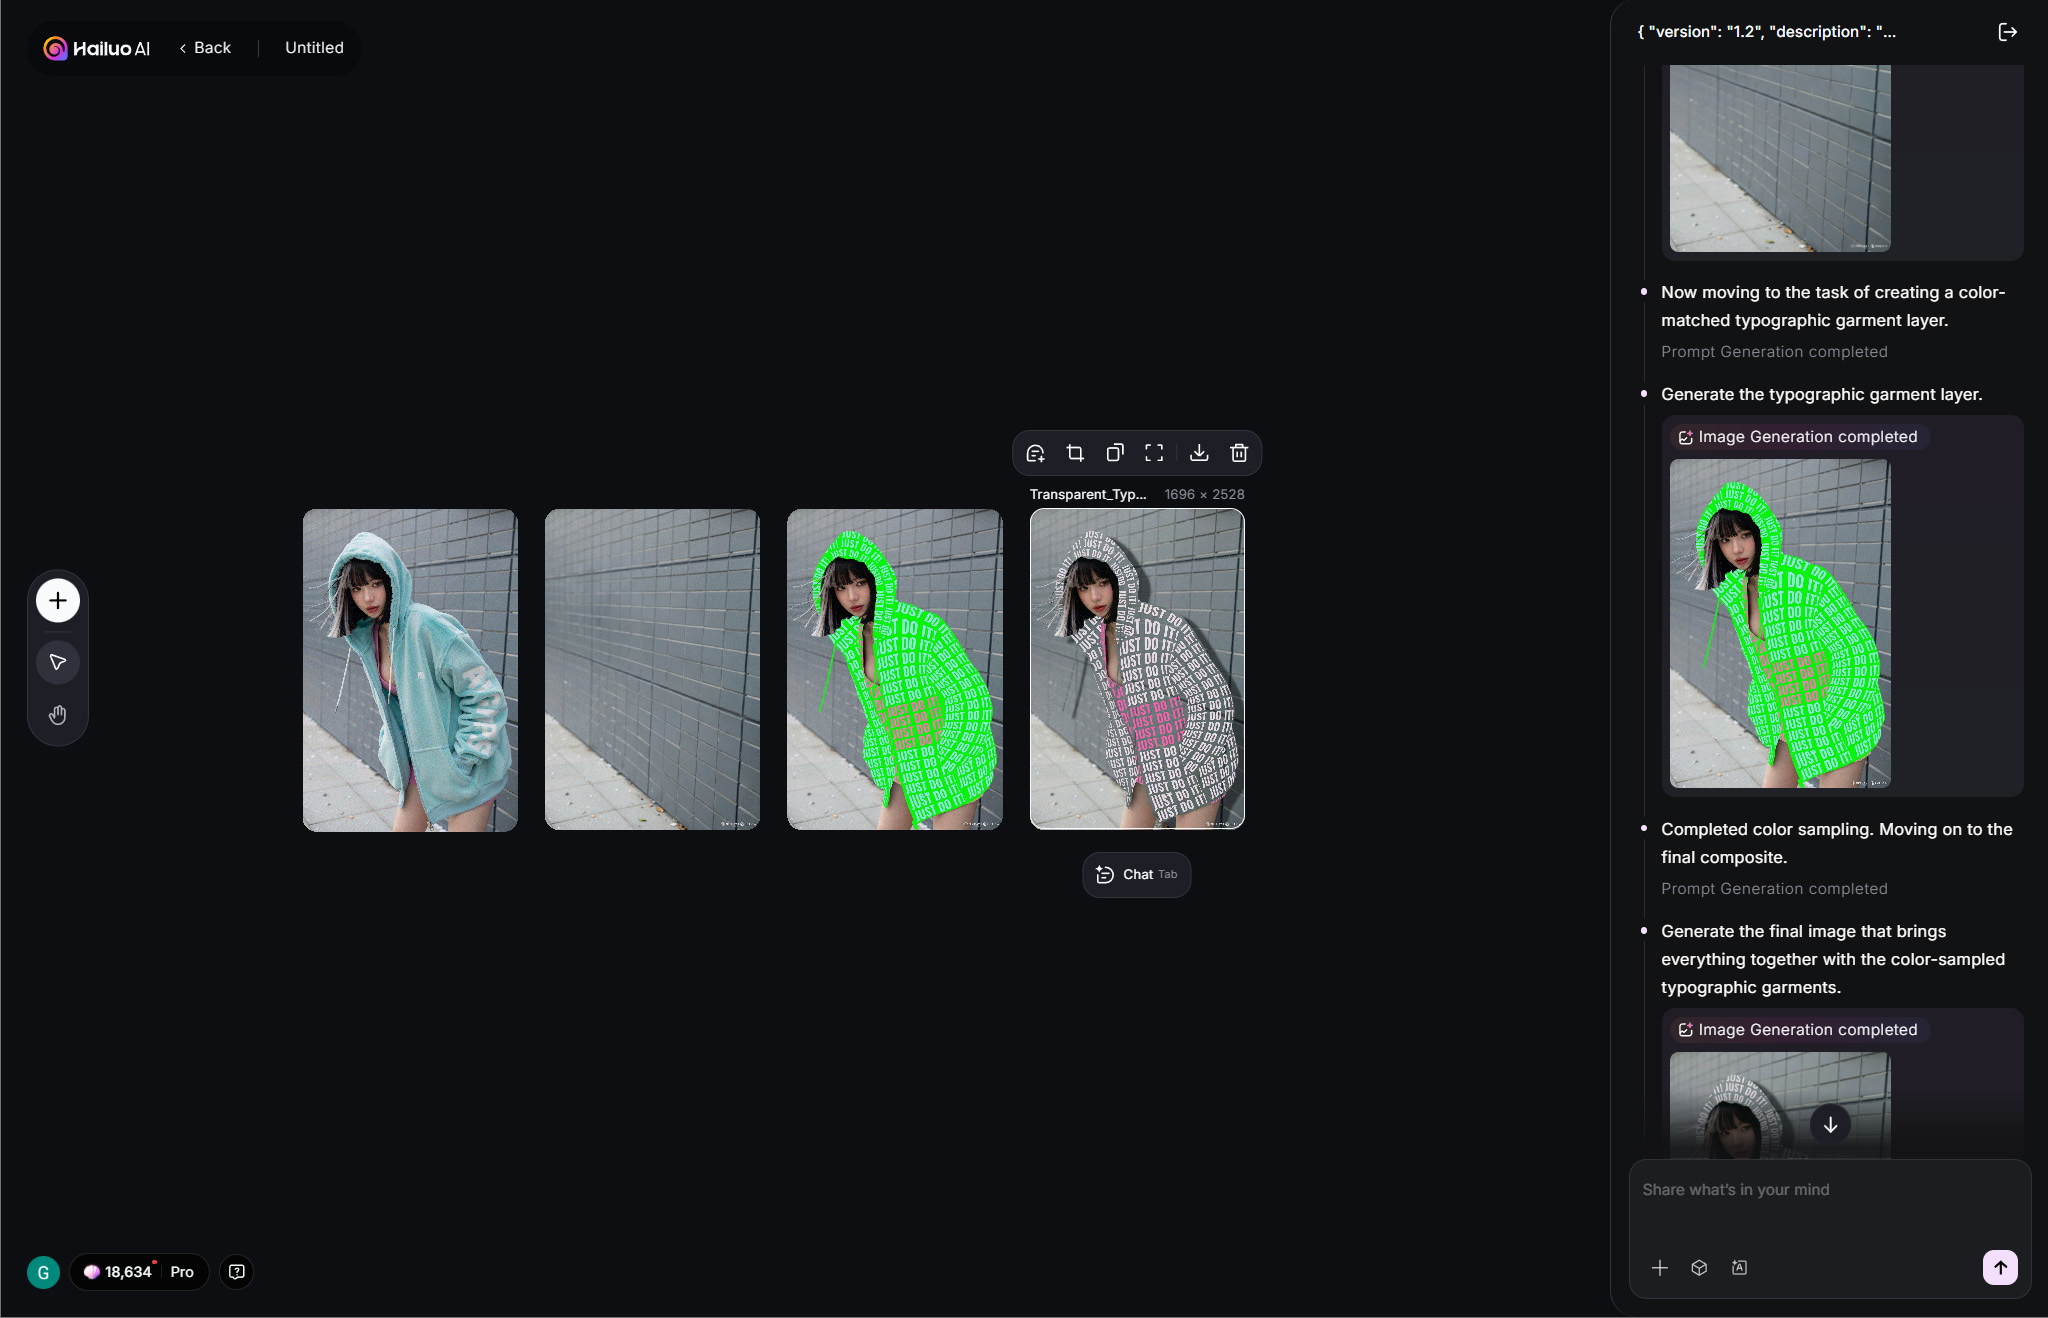The height and width of the screenshot is (1318, 2048).
Task: Download the selected image
Action: [1199, 453]
